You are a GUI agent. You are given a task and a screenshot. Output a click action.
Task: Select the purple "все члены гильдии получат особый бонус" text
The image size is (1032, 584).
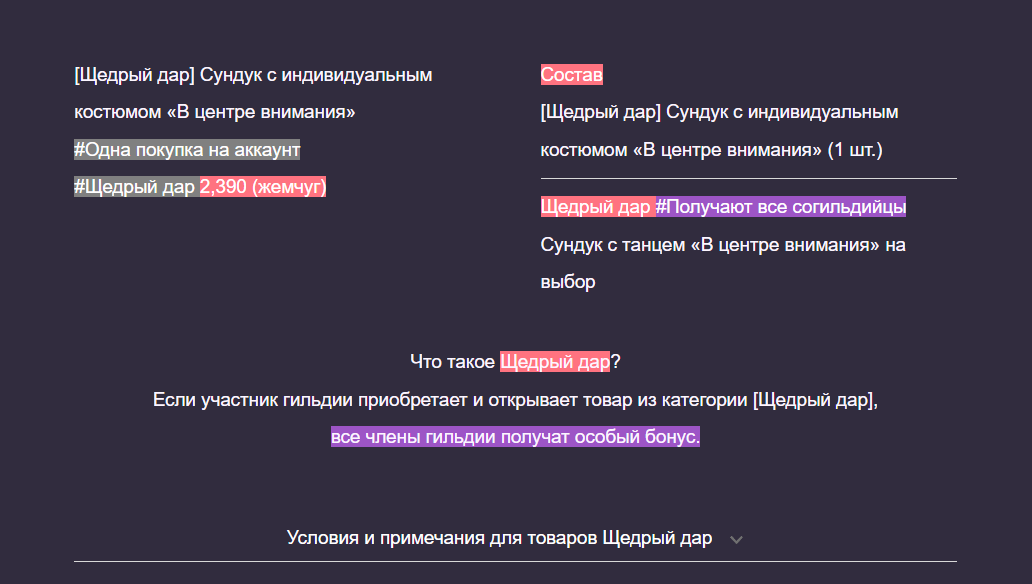pos(516,437)
